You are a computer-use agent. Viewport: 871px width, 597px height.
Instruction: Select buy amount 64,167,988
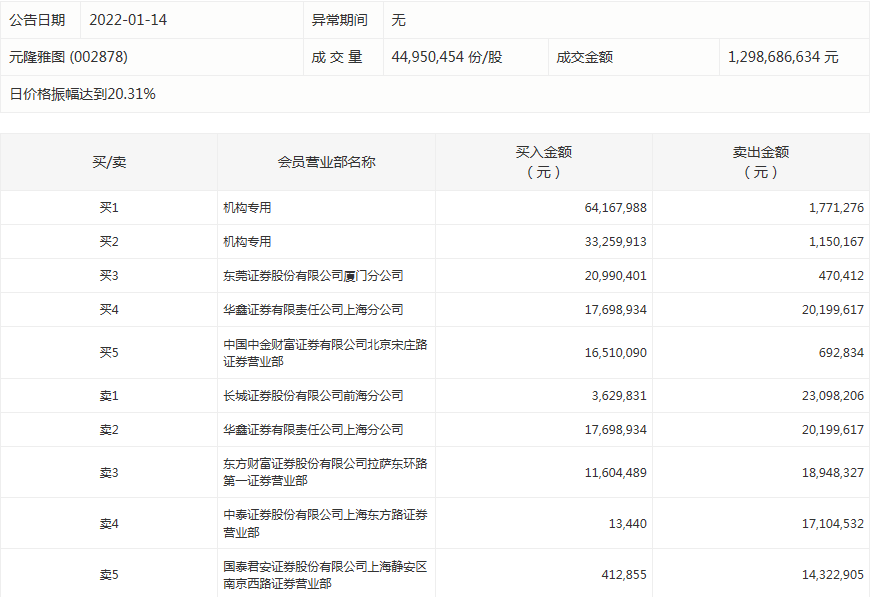pyautogui.click(x=615, y=208)
